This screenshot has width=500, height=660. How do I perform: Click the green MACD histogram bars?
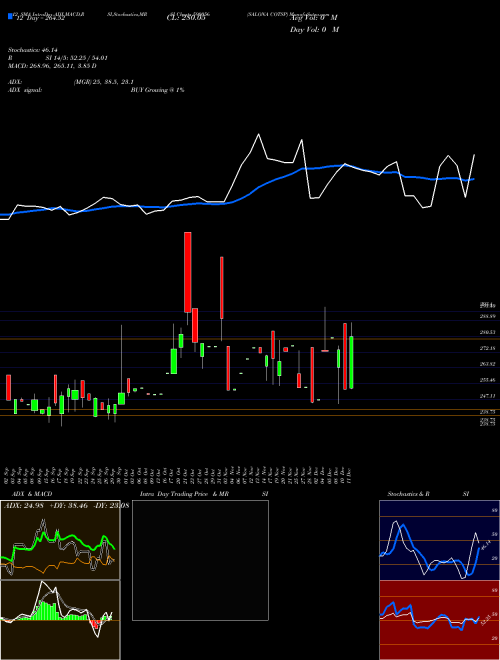coord(48,611)
